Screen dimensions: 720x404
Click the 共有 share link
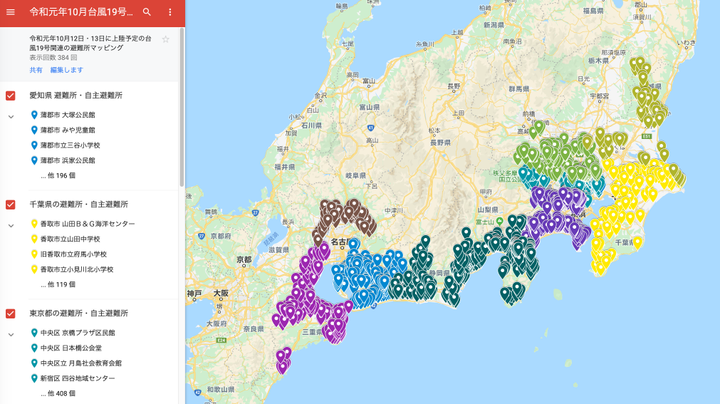tap(36, 70)
